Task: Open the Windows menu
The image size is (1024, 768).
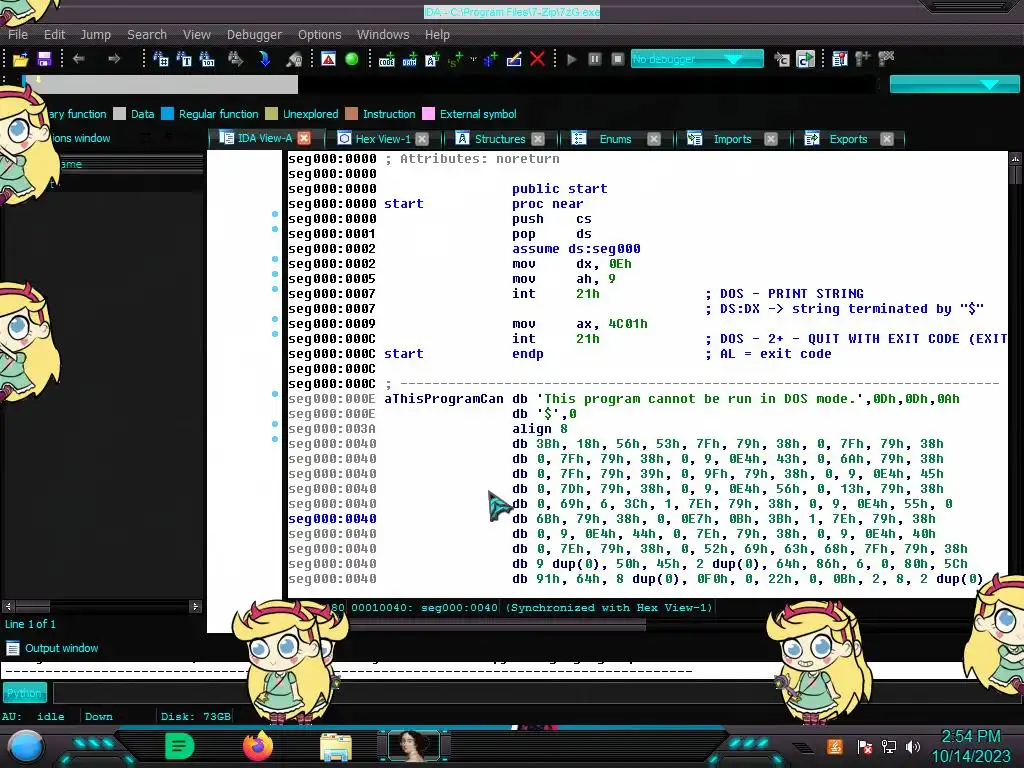Action: click(x=383, y=35)
